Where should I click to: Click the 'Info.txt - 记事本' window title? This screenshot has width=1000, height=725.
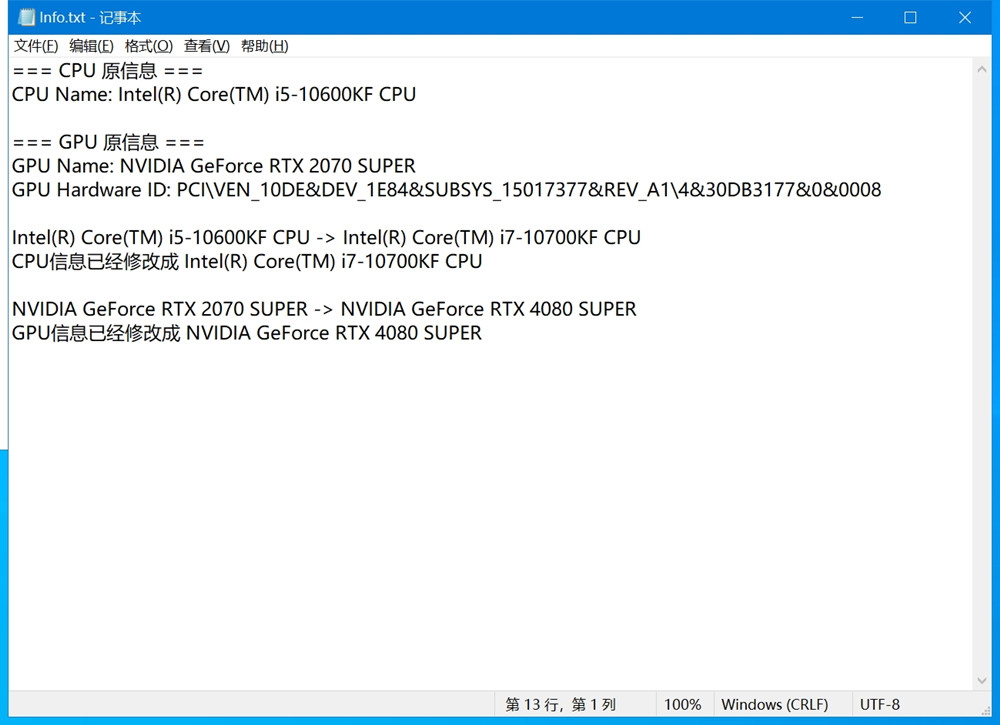click(90, 17)
